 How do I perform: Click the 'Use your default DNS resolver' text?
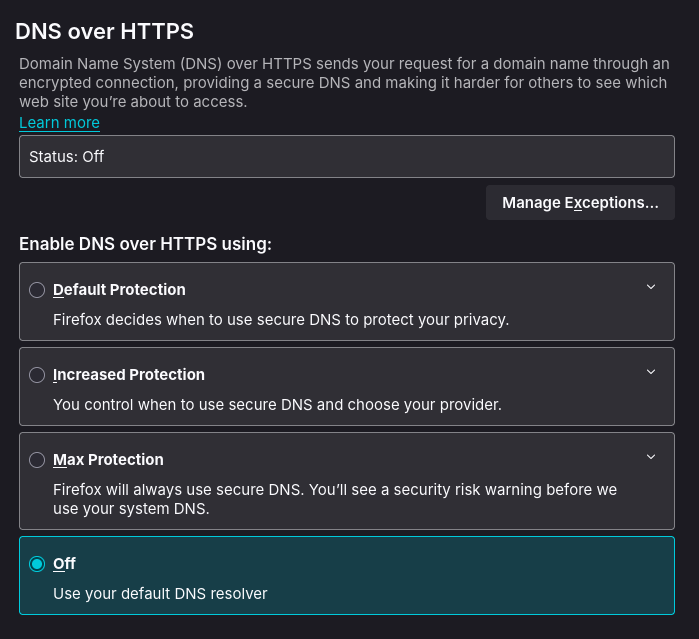coord(160,594)
